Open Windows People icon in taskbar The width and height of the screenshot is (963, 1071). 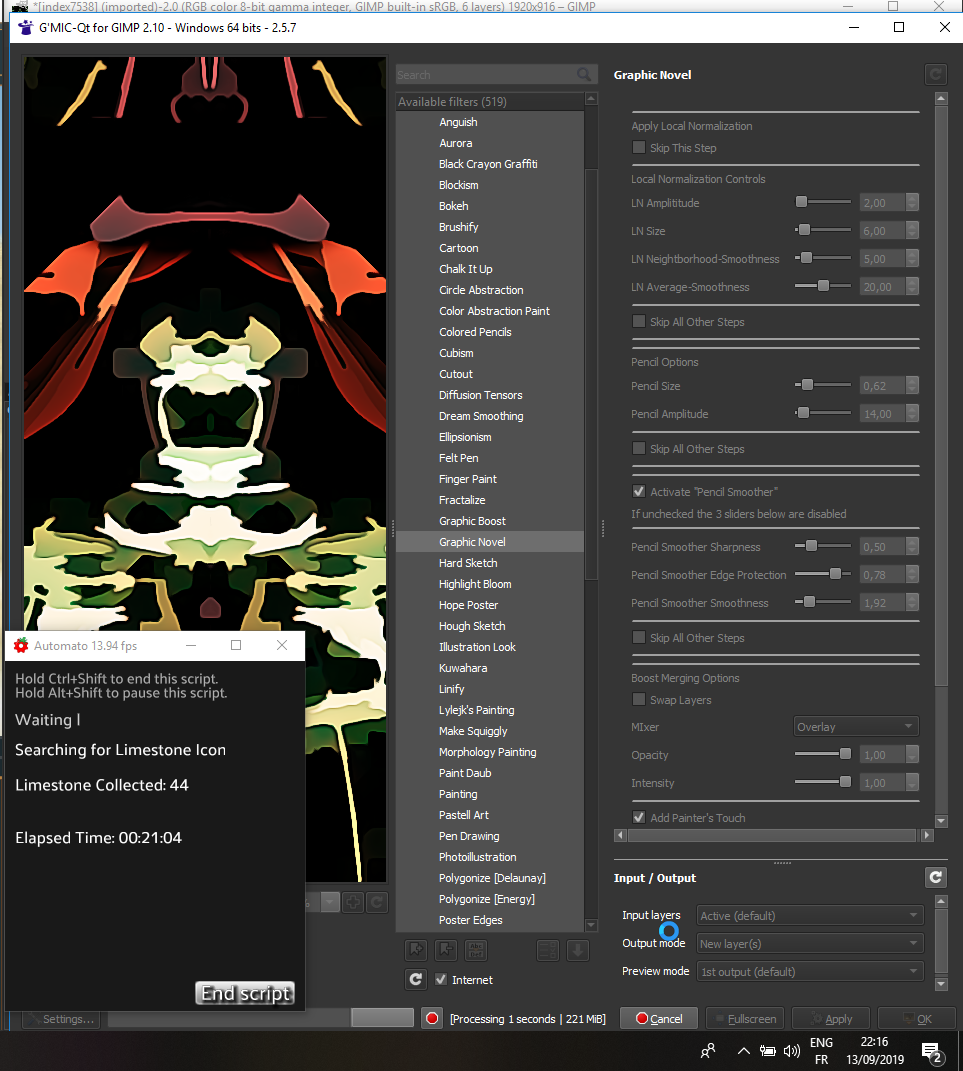708,1051
